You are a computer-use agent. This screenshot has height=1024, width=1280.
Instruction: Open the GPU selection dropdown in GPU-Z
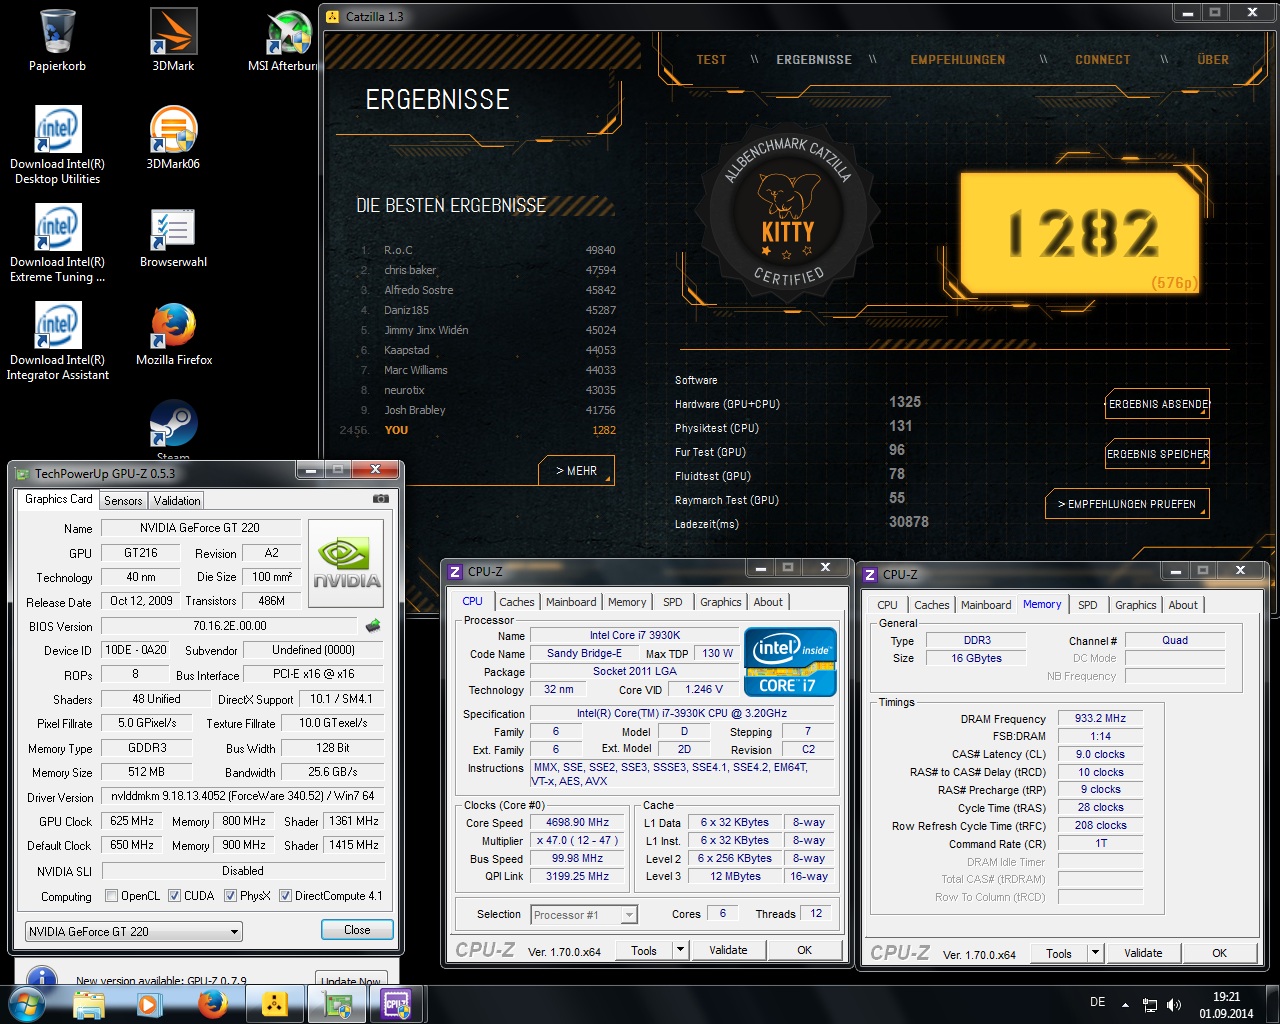[134, 932]
